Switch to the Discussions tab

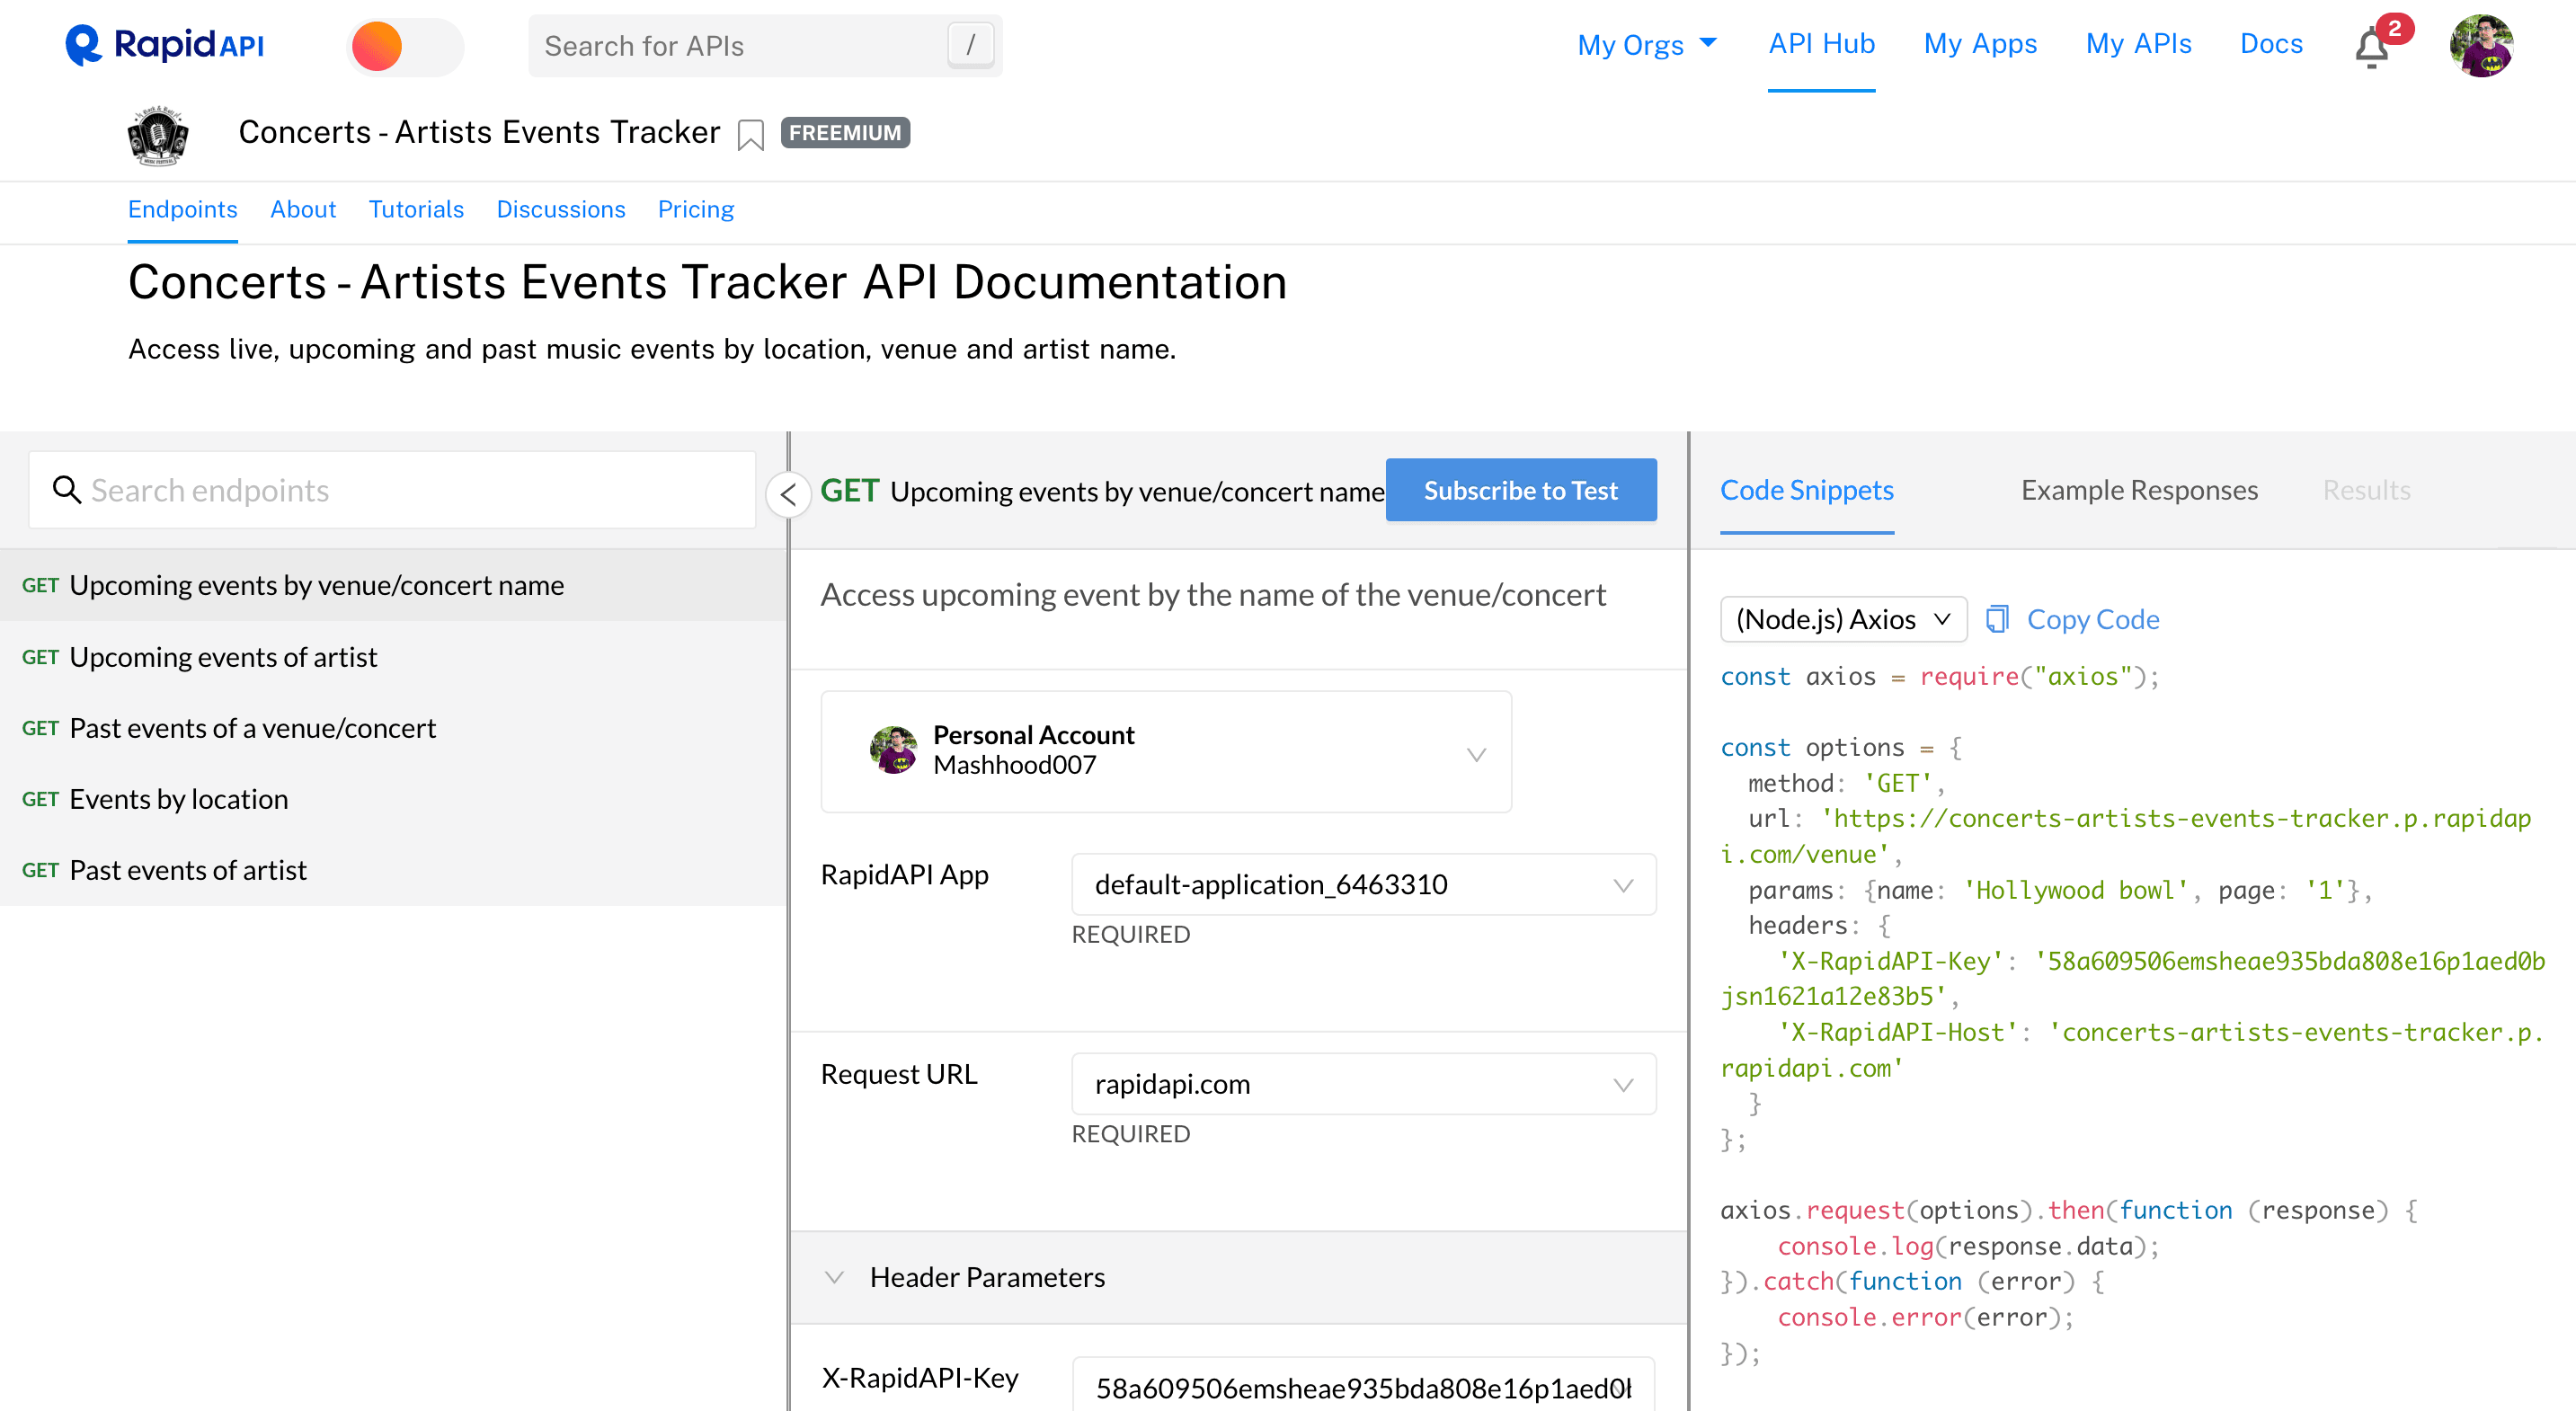[x=560, y=209]
